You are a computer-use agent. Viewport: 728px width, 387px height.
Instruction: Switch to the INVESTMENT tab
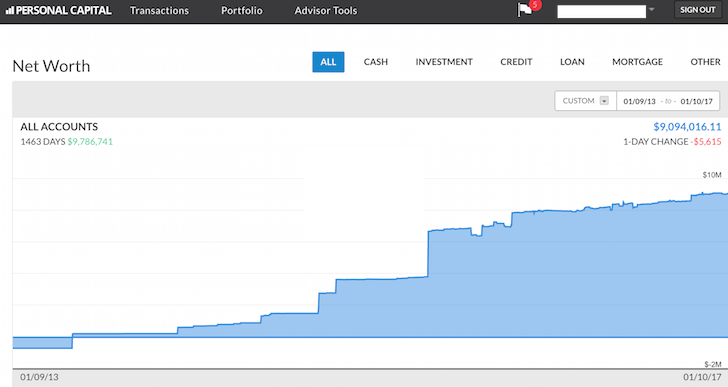click(x=444, y=62)
